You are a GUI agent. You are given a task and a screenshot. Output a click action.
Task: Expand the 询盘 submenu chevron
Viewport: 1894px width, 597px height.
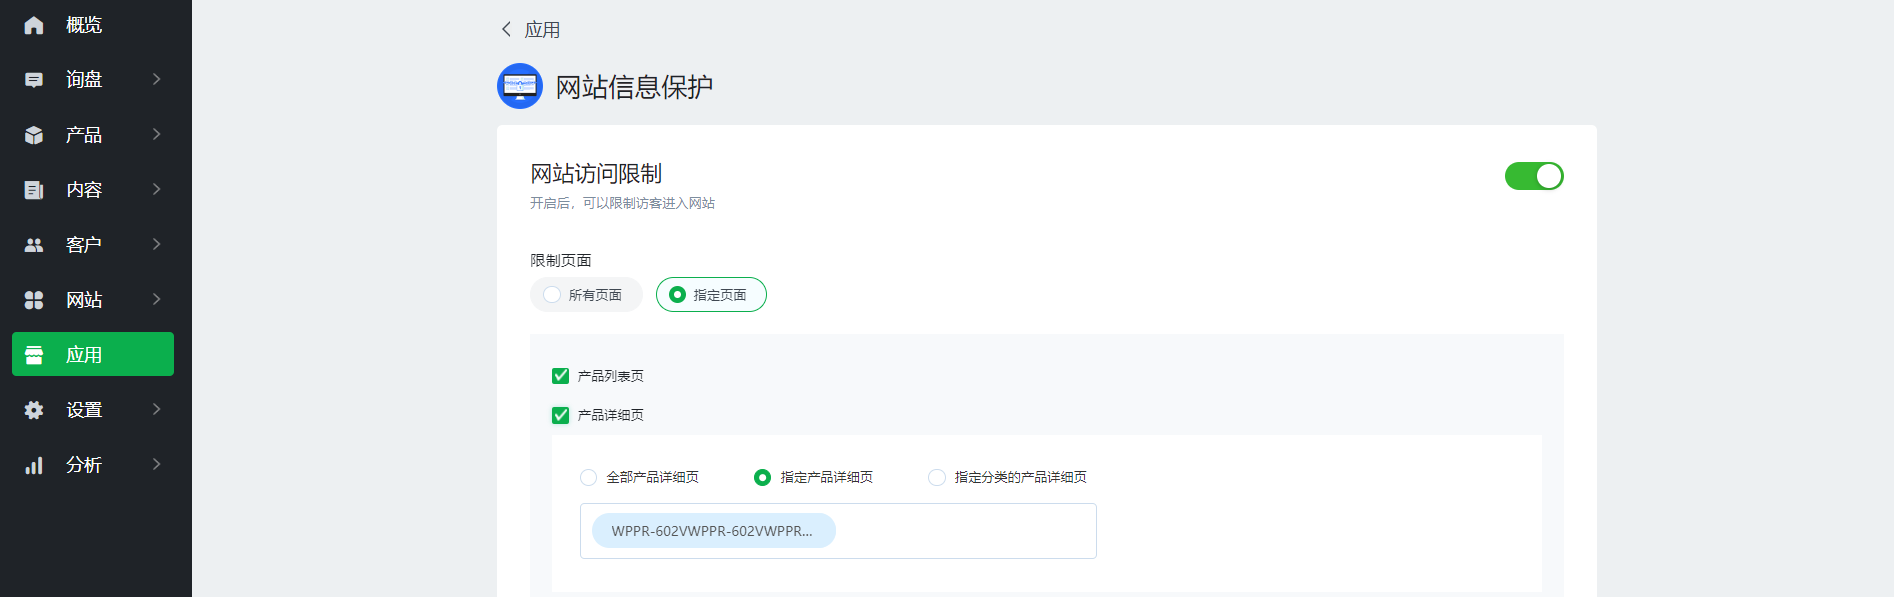(157, 79)
